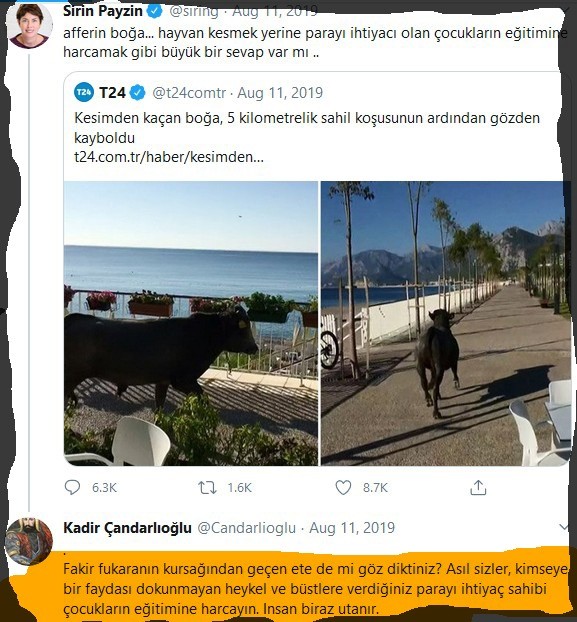This screenshot has width=577, height=622.
Task: Click the reply speech bubble icon
Action: [x=72, y=488]
